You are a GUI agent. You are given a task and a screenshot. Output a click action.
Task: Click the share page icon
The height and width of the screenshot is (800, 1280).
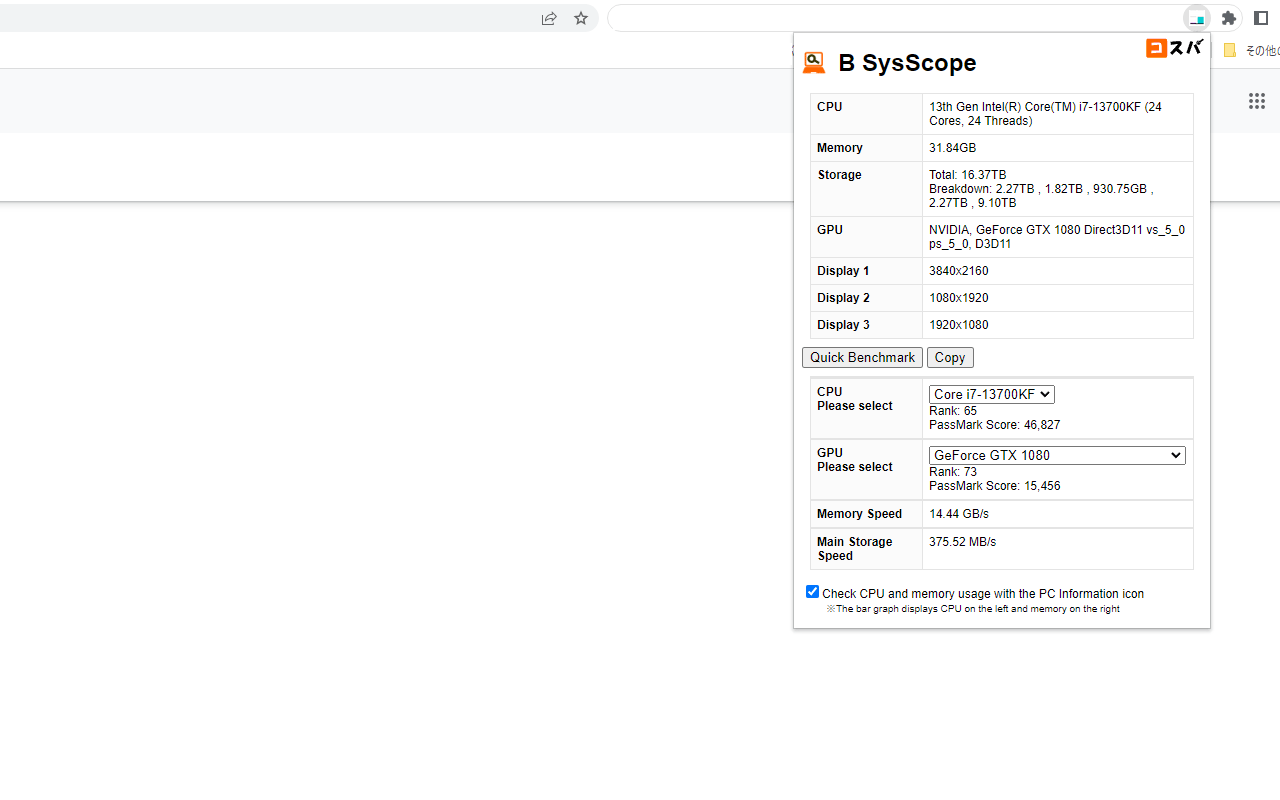(549, 18)
